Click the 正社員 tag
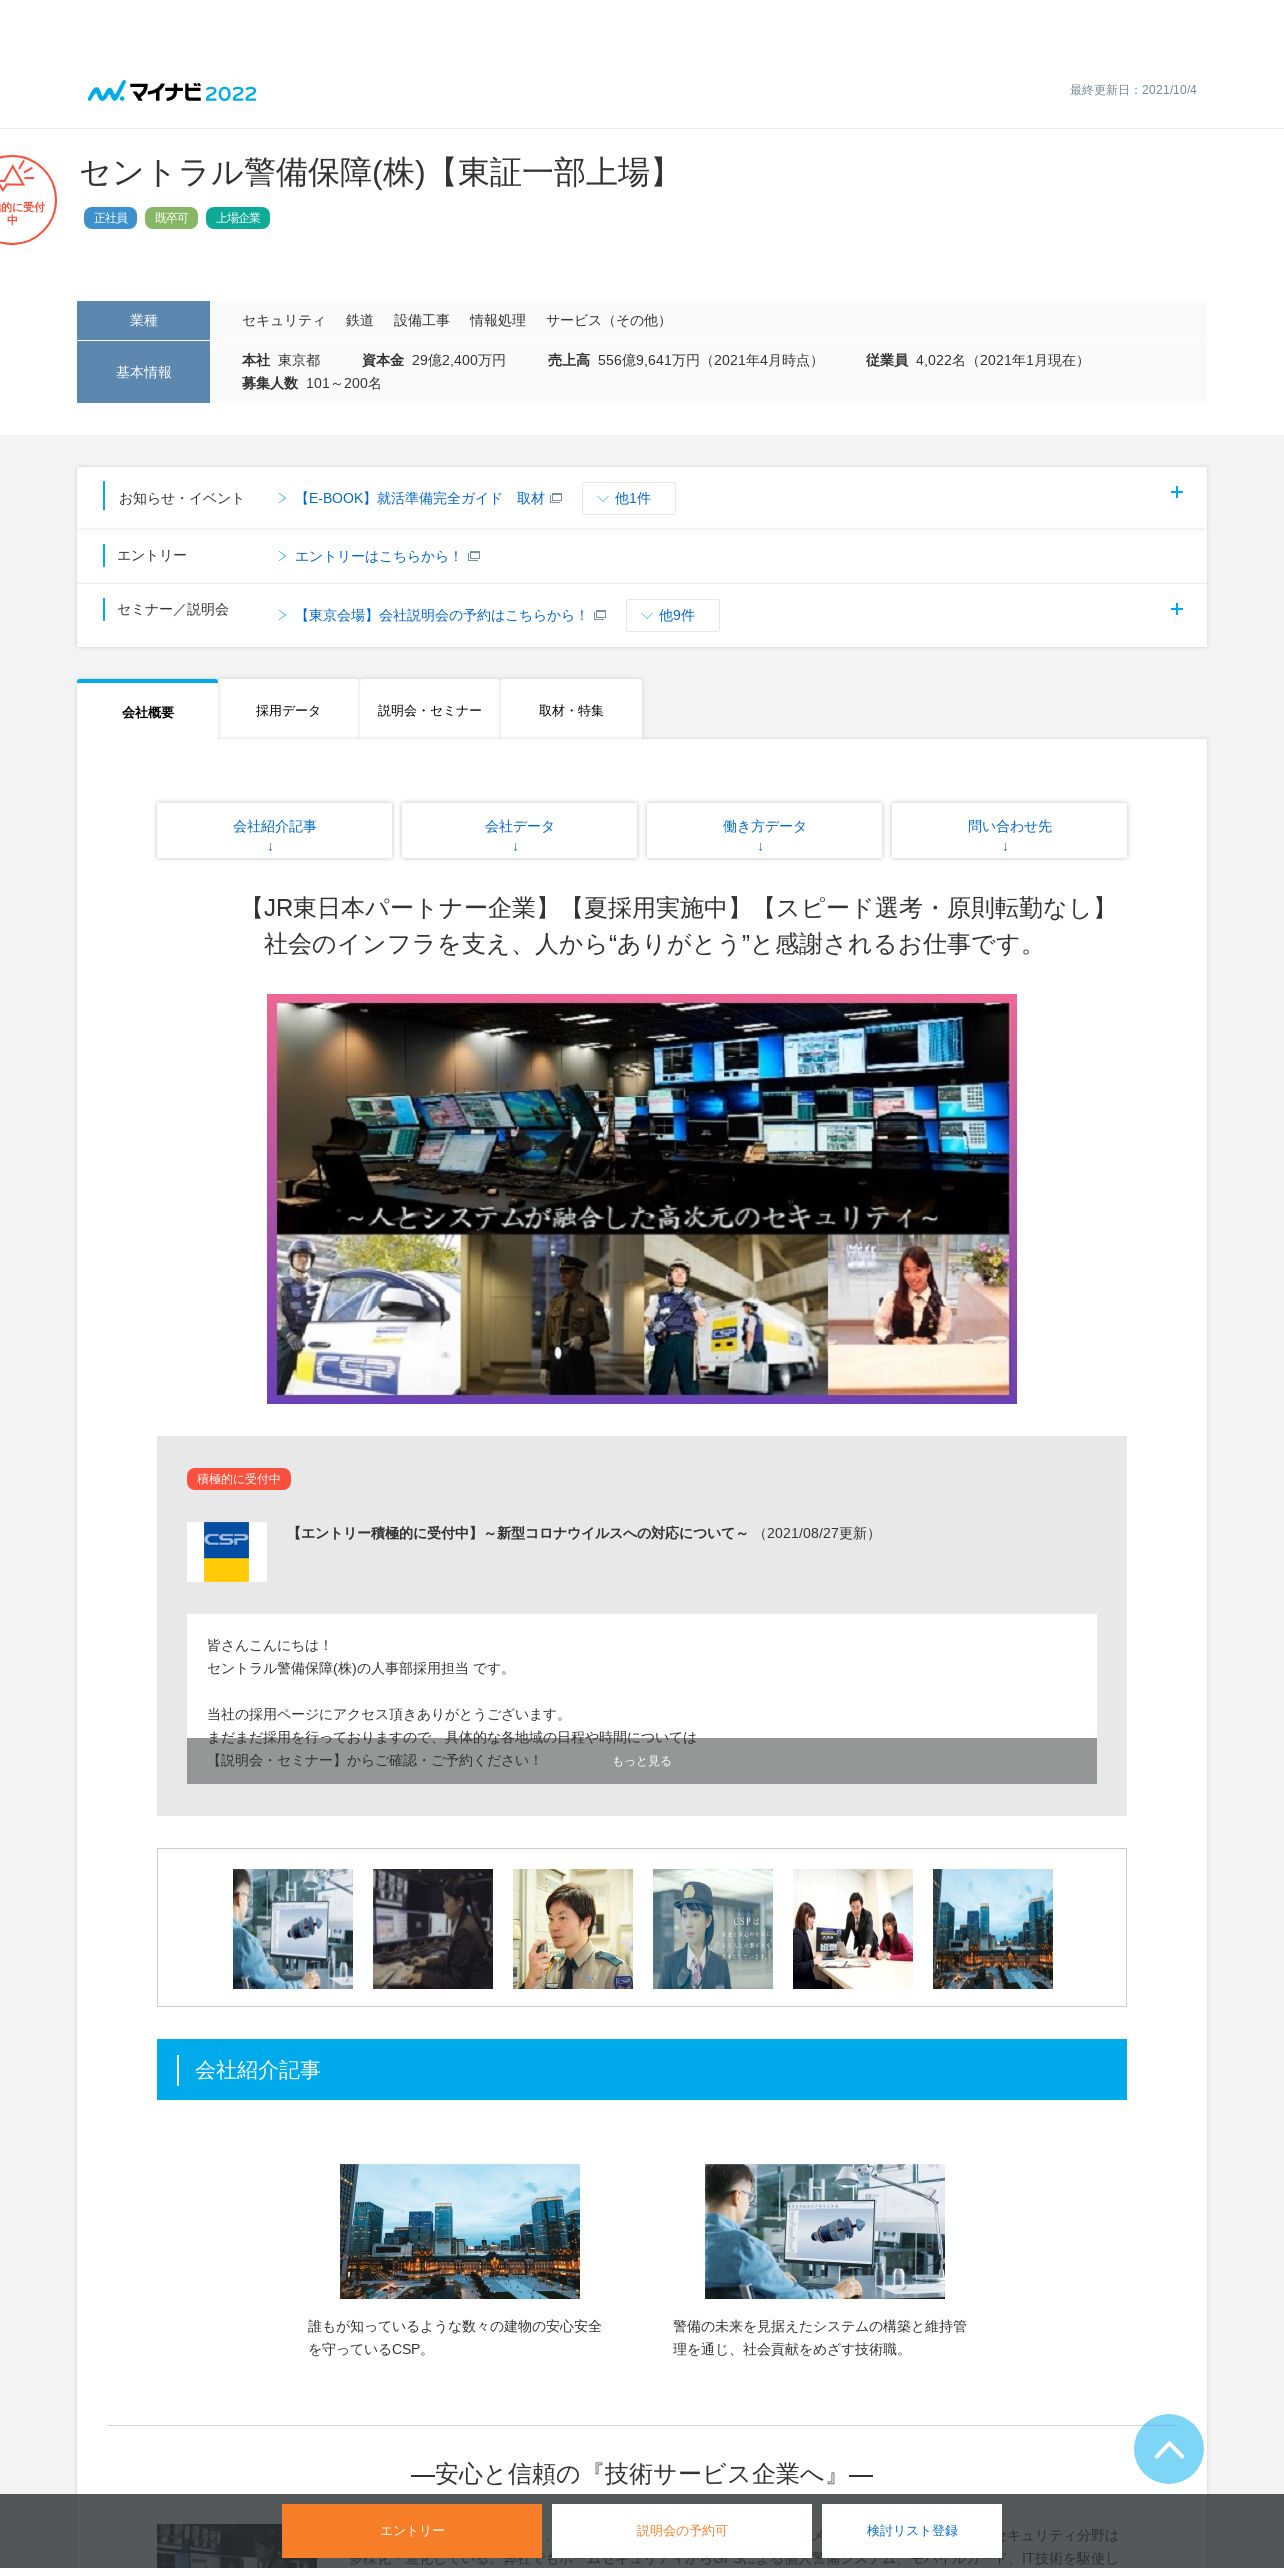 point(110,218)
